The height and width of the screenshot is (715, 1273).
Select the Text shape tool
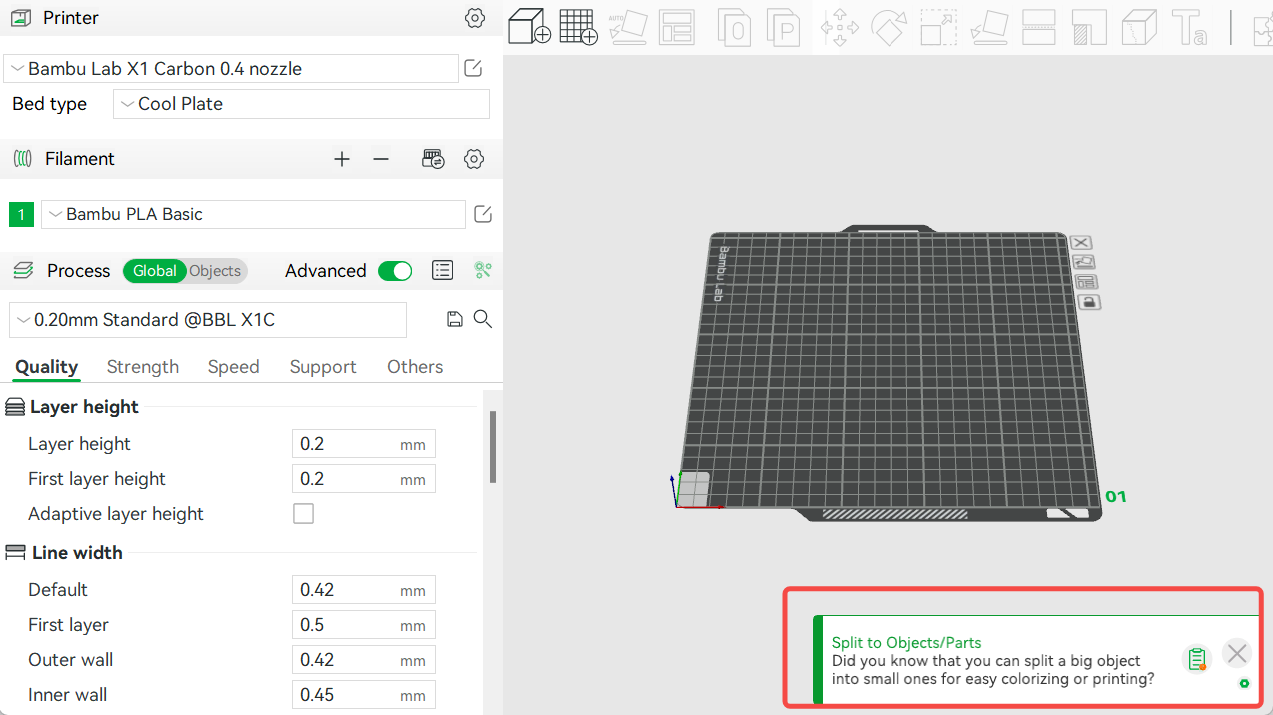tap(1189, 27)
